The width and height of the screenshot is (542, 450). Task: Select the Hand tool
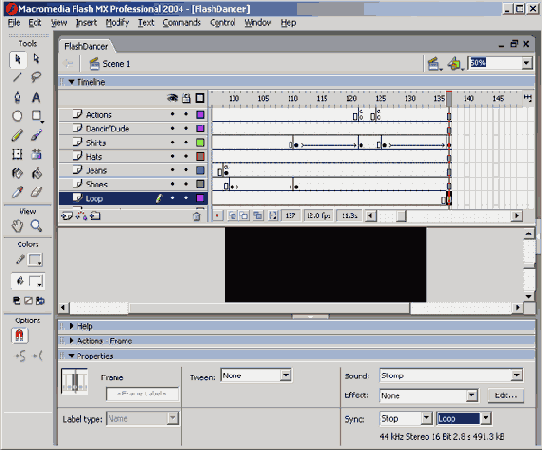[x=17, y=226]
